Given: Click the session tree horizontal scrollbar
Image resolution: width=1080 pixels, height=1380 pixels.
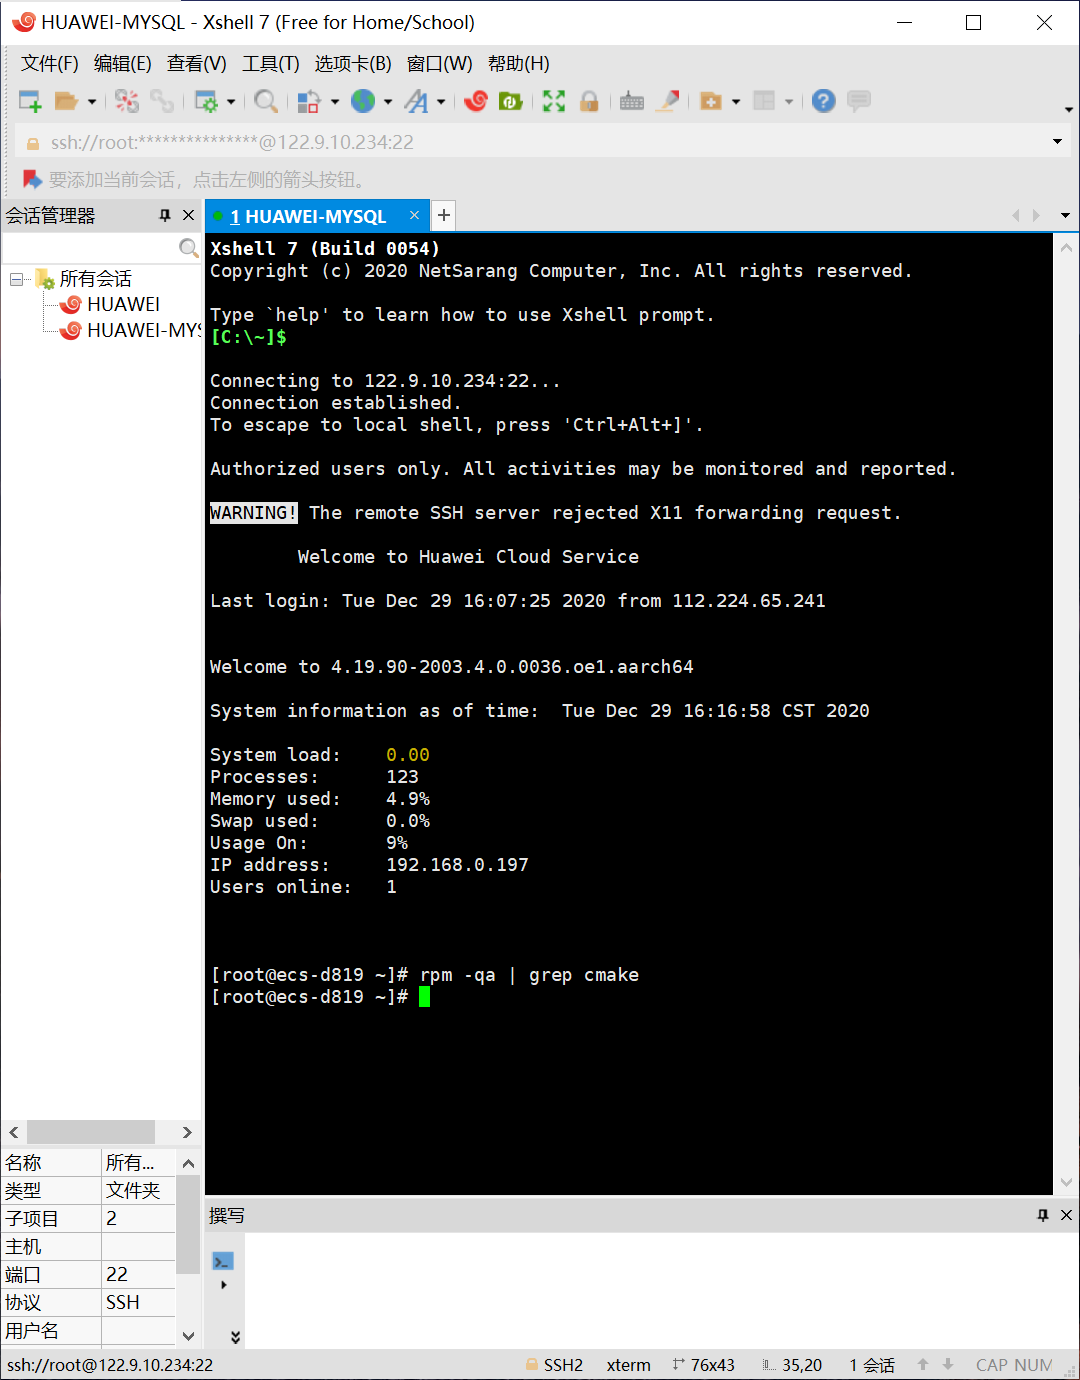Looking at the screenshot, I should point(91,1132).
